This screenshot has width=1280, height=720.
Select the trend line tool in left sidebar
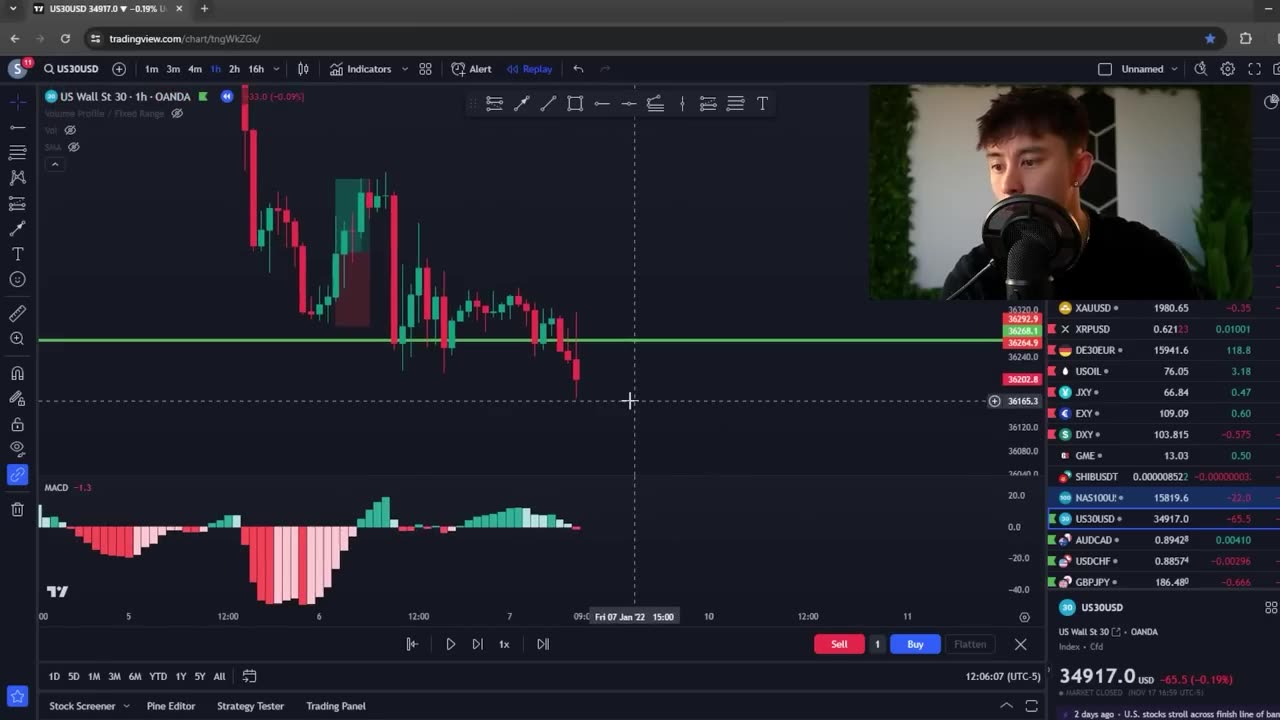[x=17, y=127]
